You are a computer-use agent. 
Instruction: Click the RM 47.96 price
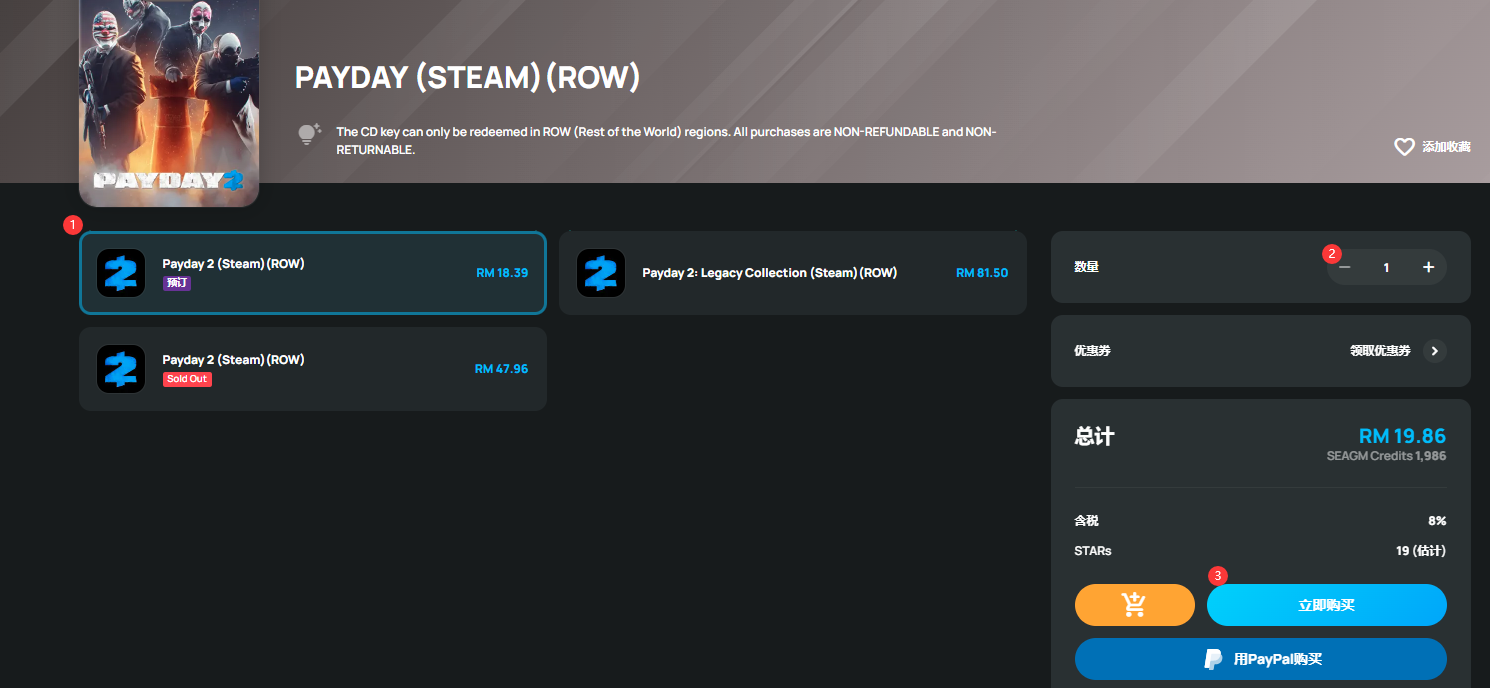501,369
